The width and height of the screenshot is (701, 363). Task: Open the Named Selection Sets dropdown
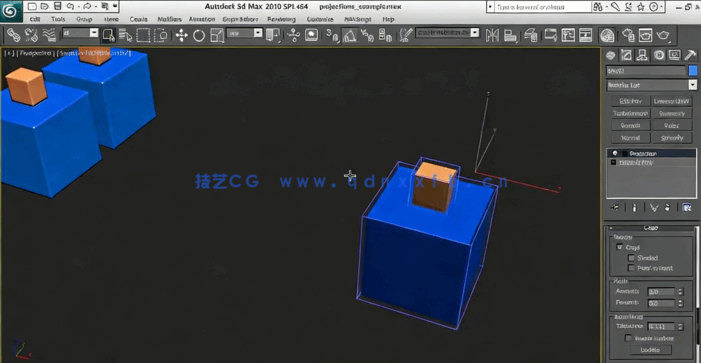pos(447,33)
